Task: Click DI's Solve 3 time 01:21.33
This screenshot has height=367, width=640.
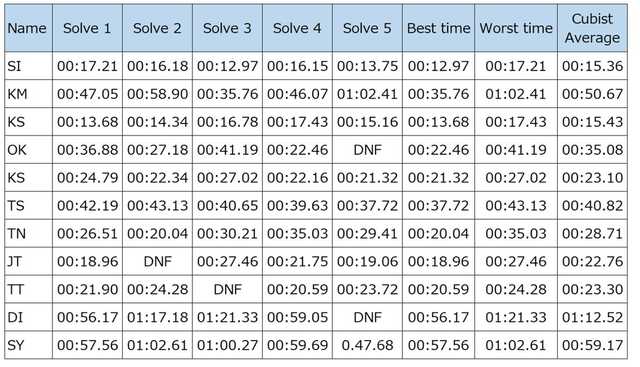Action: pos(227,317)
